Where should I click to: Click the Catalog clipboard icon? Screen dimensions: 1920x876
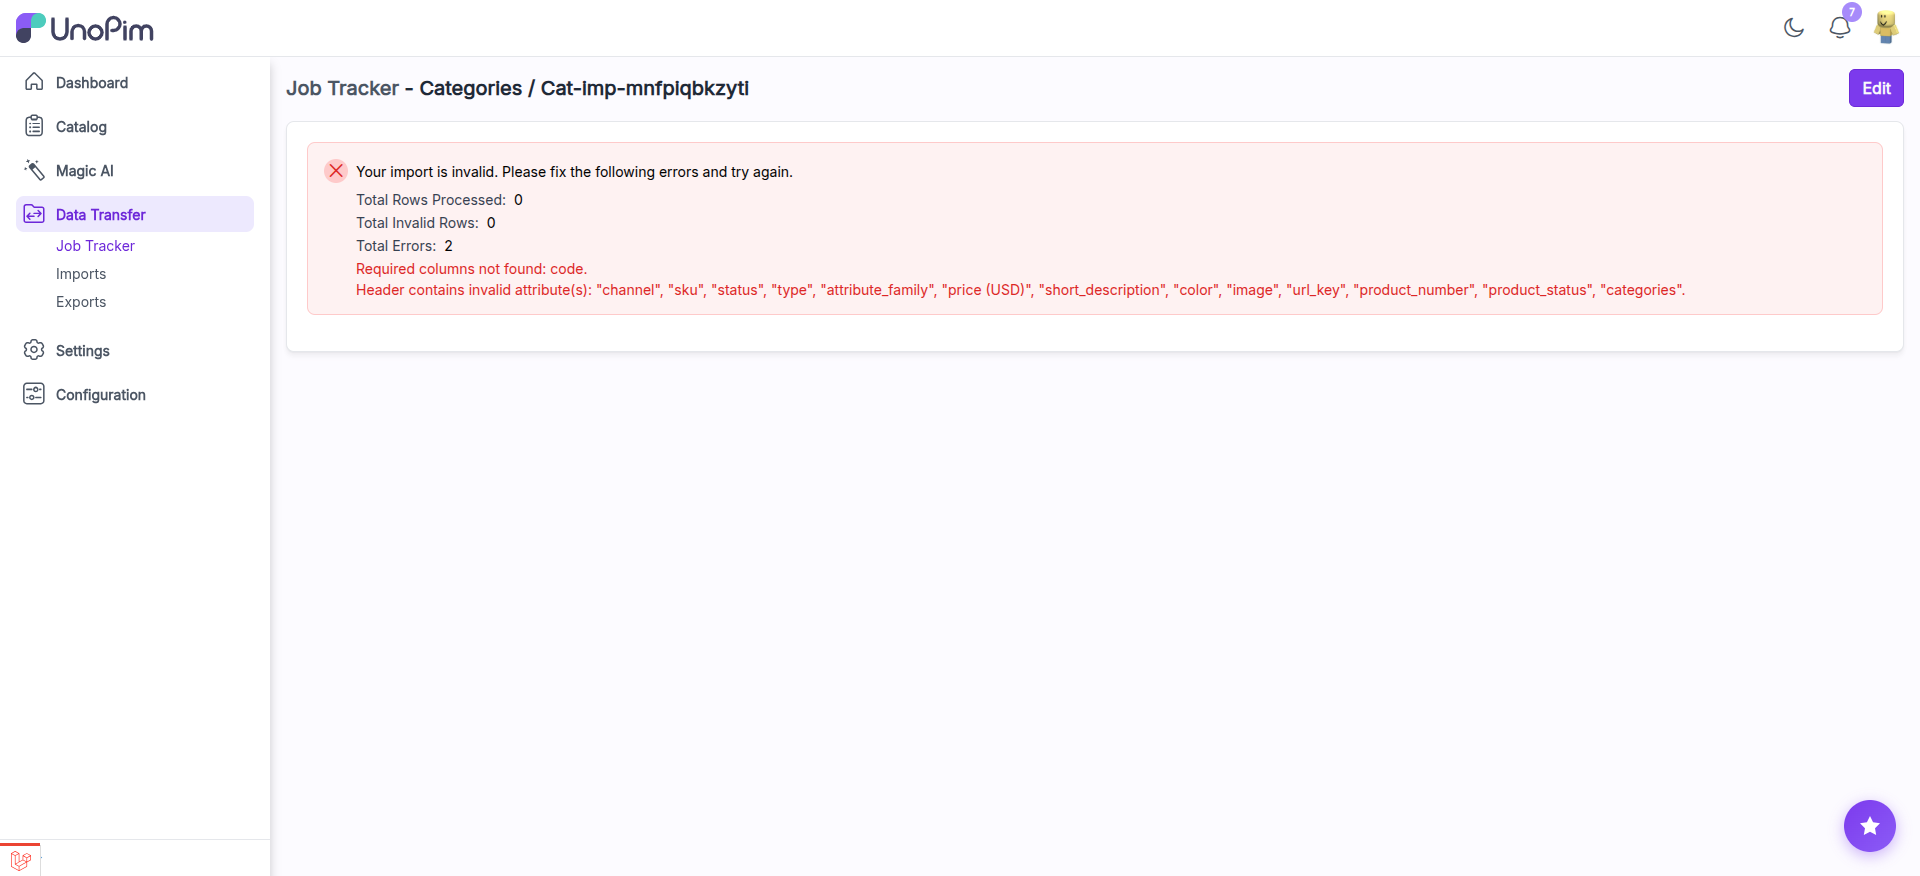34,126
